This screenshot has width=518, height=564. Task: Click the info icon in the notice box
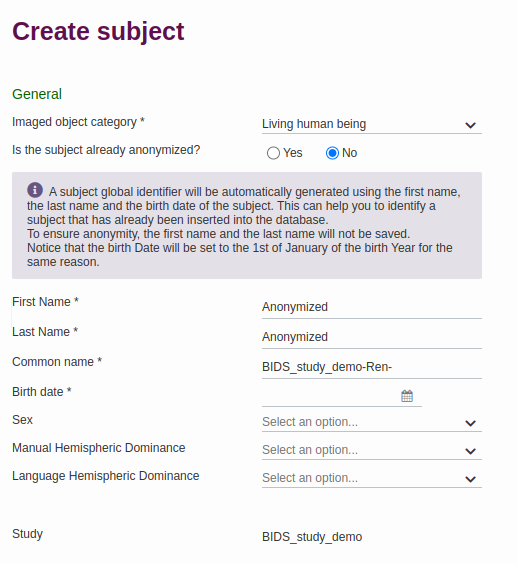[35, 190]
